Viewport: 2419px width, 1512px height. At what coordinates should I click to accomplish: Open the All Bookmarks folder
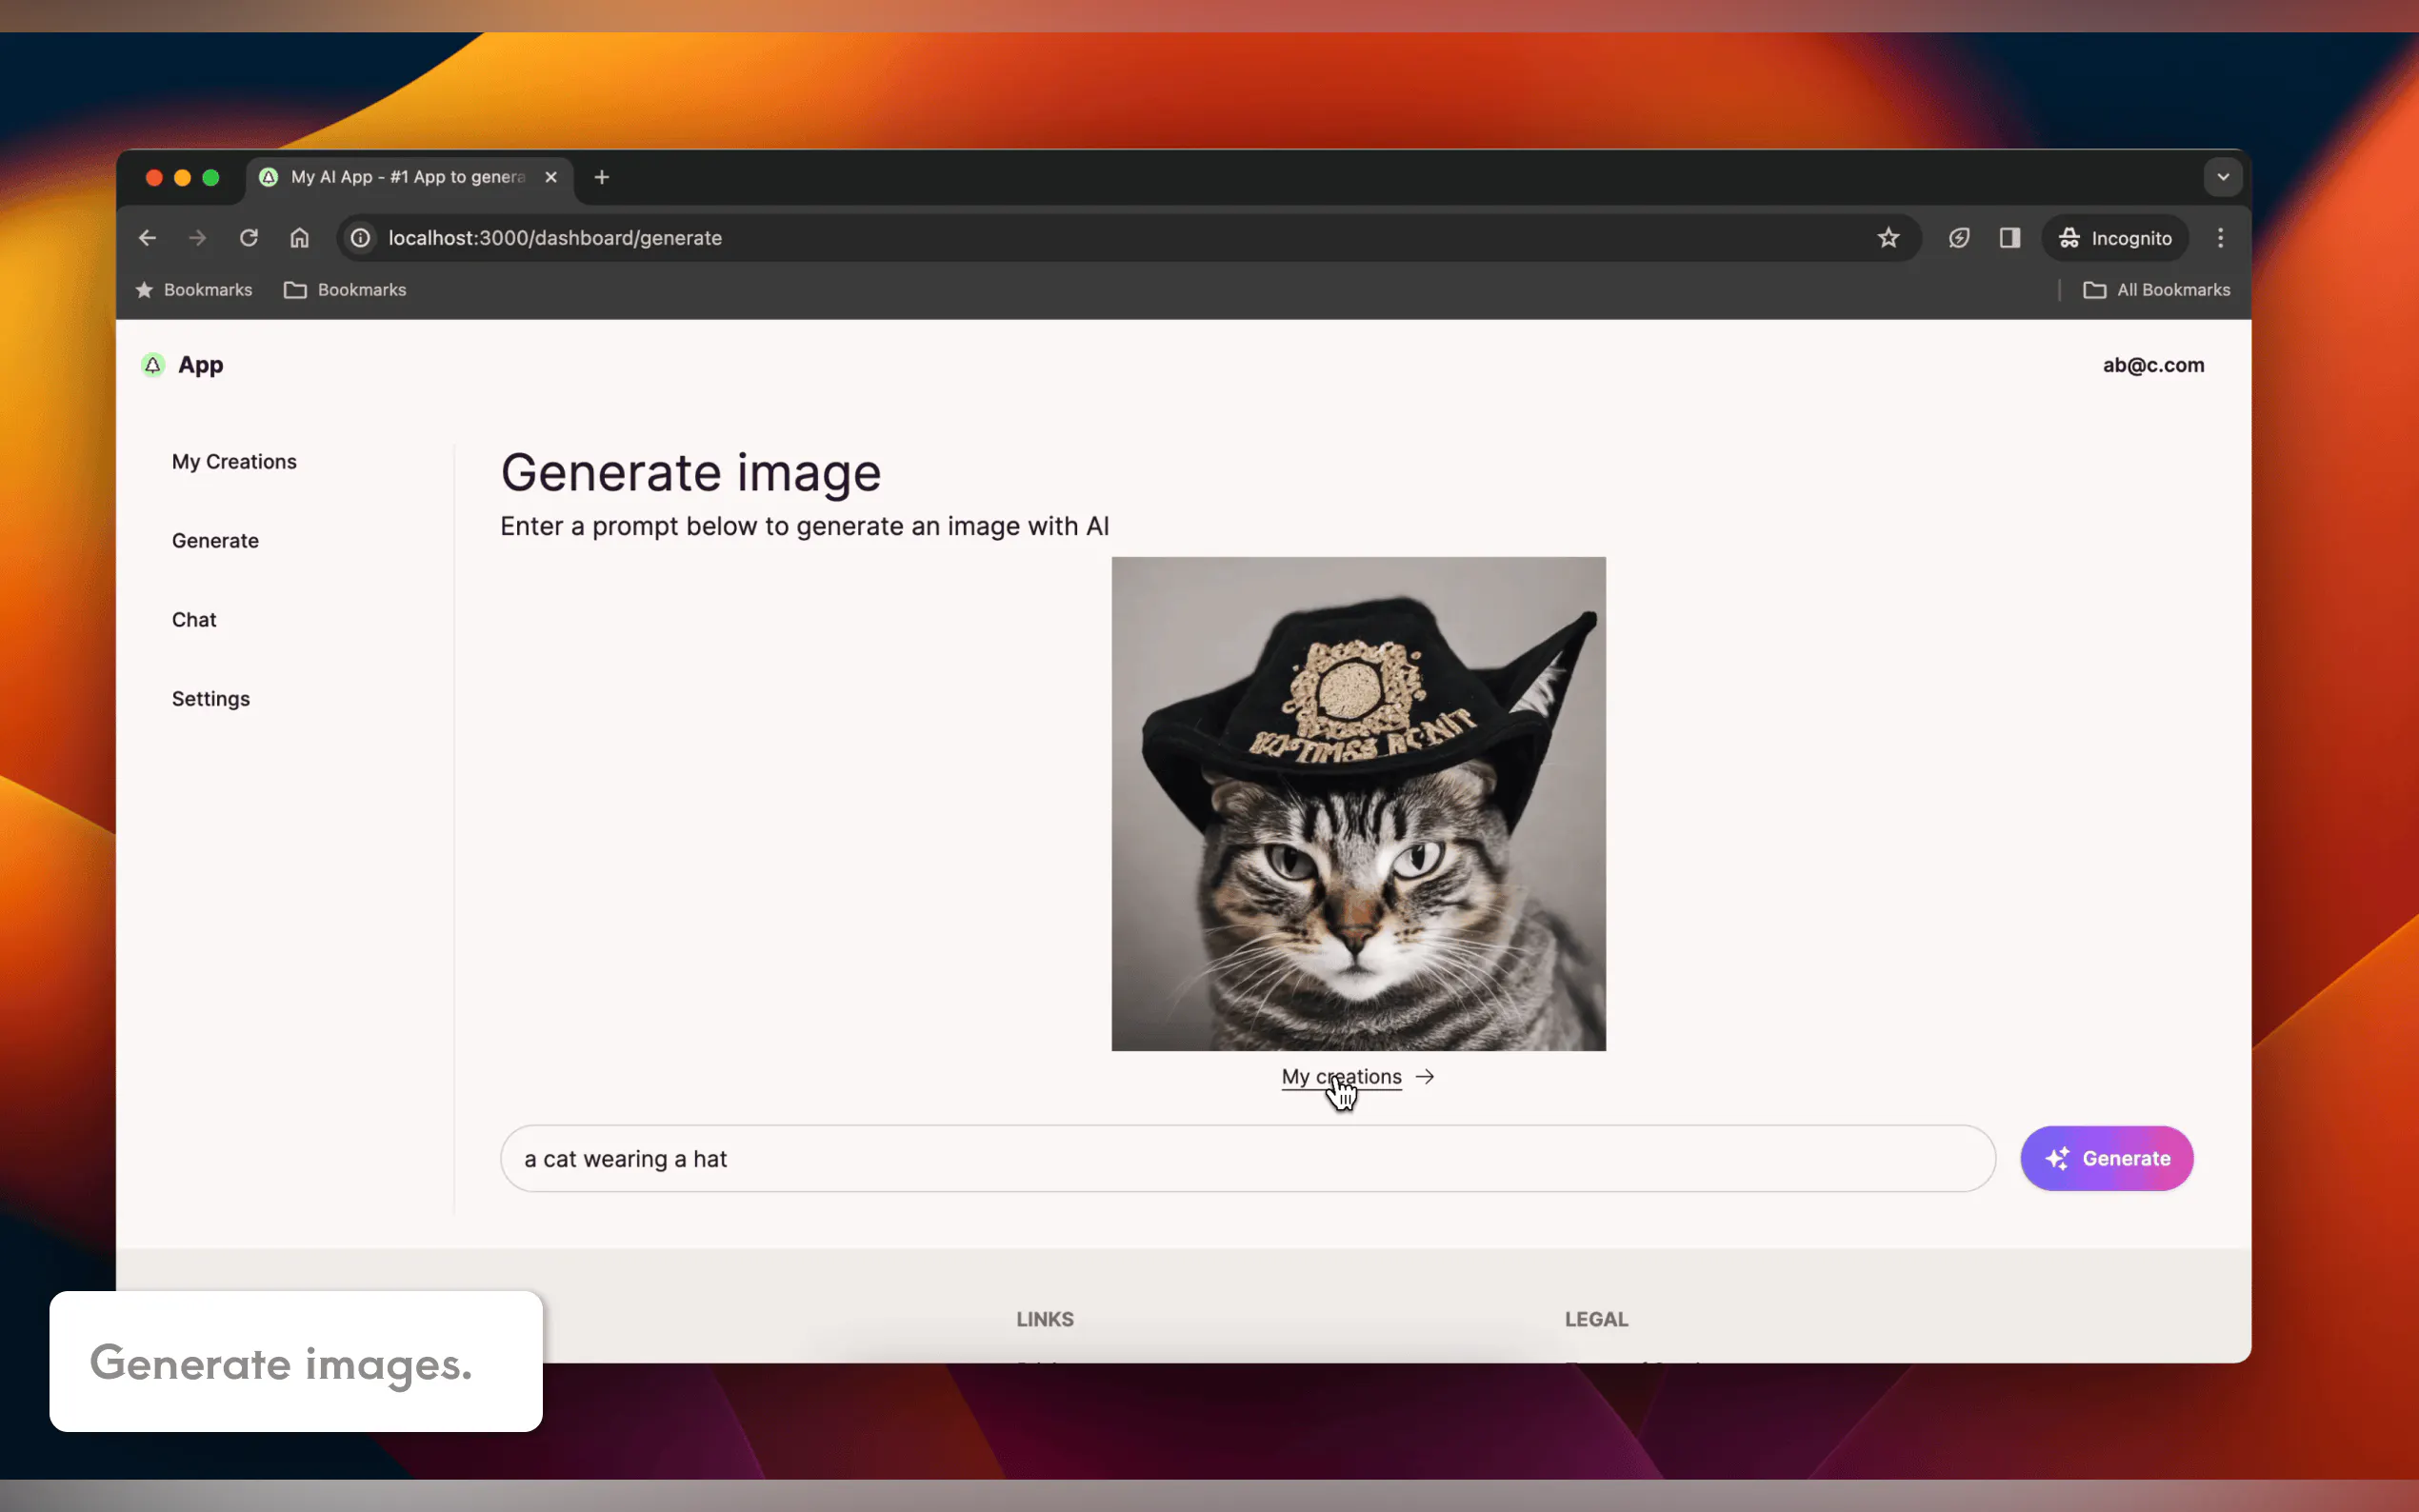point(2156,290)
